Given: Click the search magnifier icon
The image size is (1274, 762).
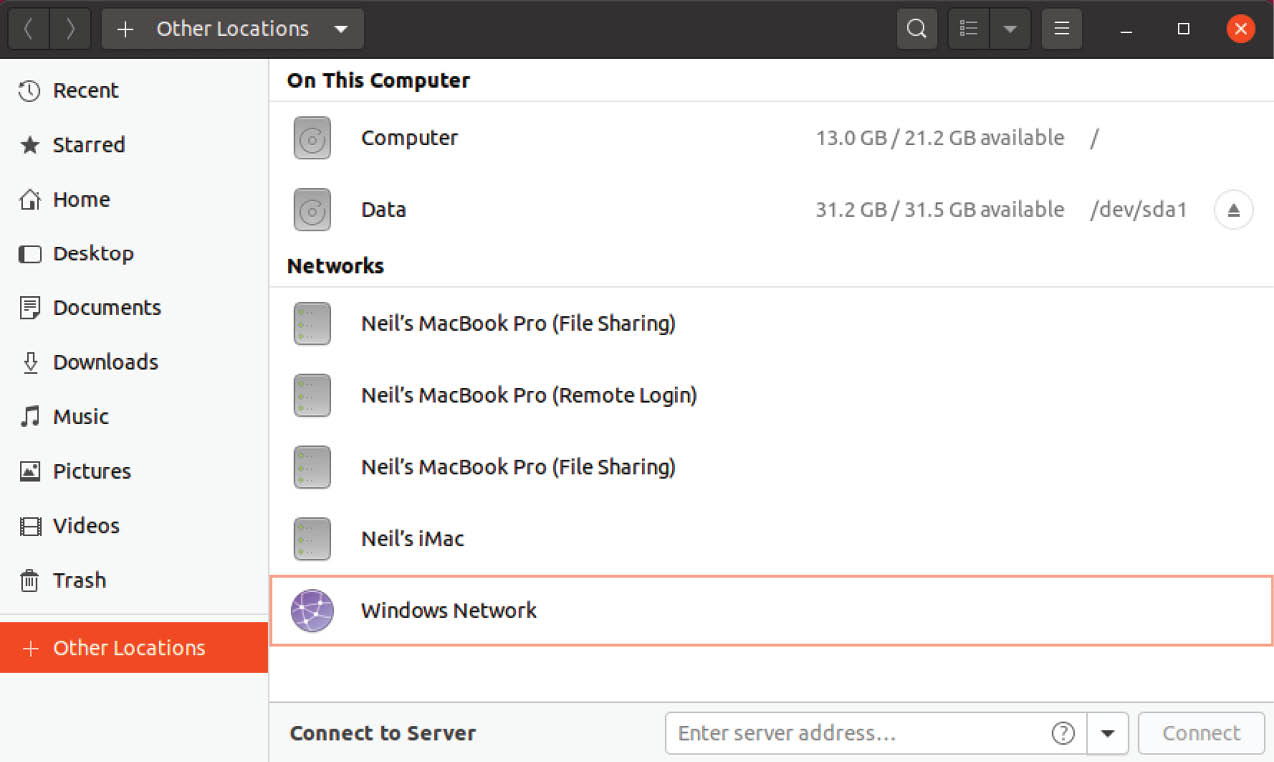Looking at the screenshot, I should coord(916,29).
